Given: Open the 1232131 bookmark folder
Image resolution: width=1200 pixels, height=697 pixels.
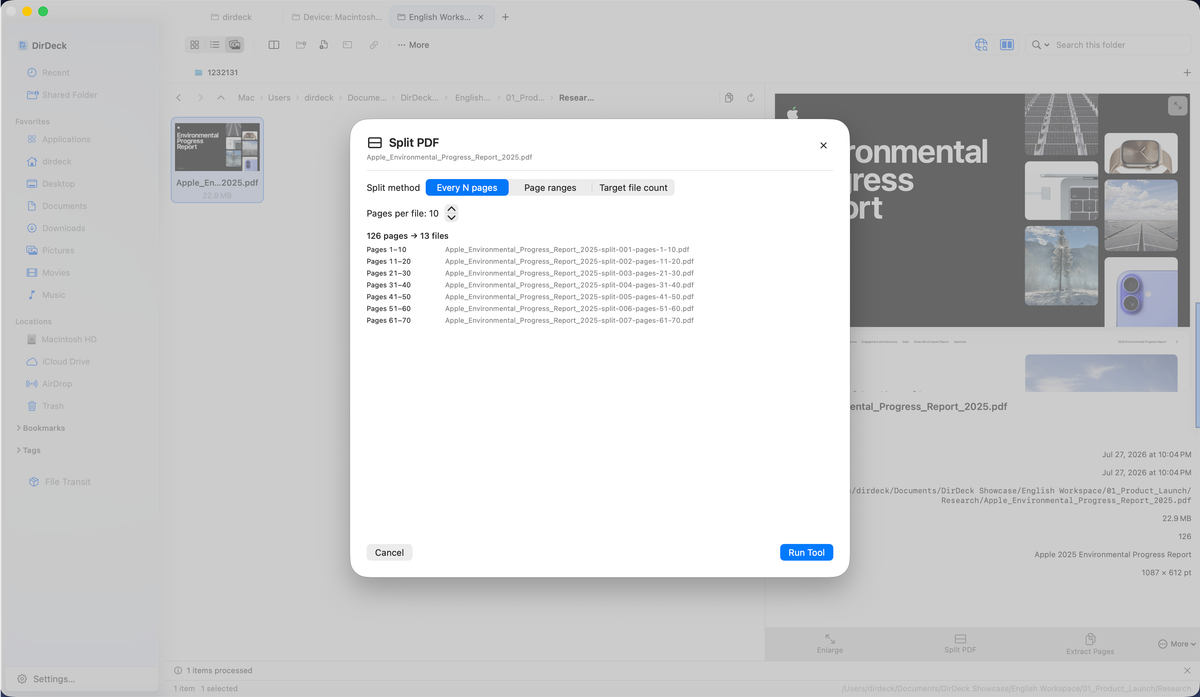Looking at the screenshot, I should [216, 73].
